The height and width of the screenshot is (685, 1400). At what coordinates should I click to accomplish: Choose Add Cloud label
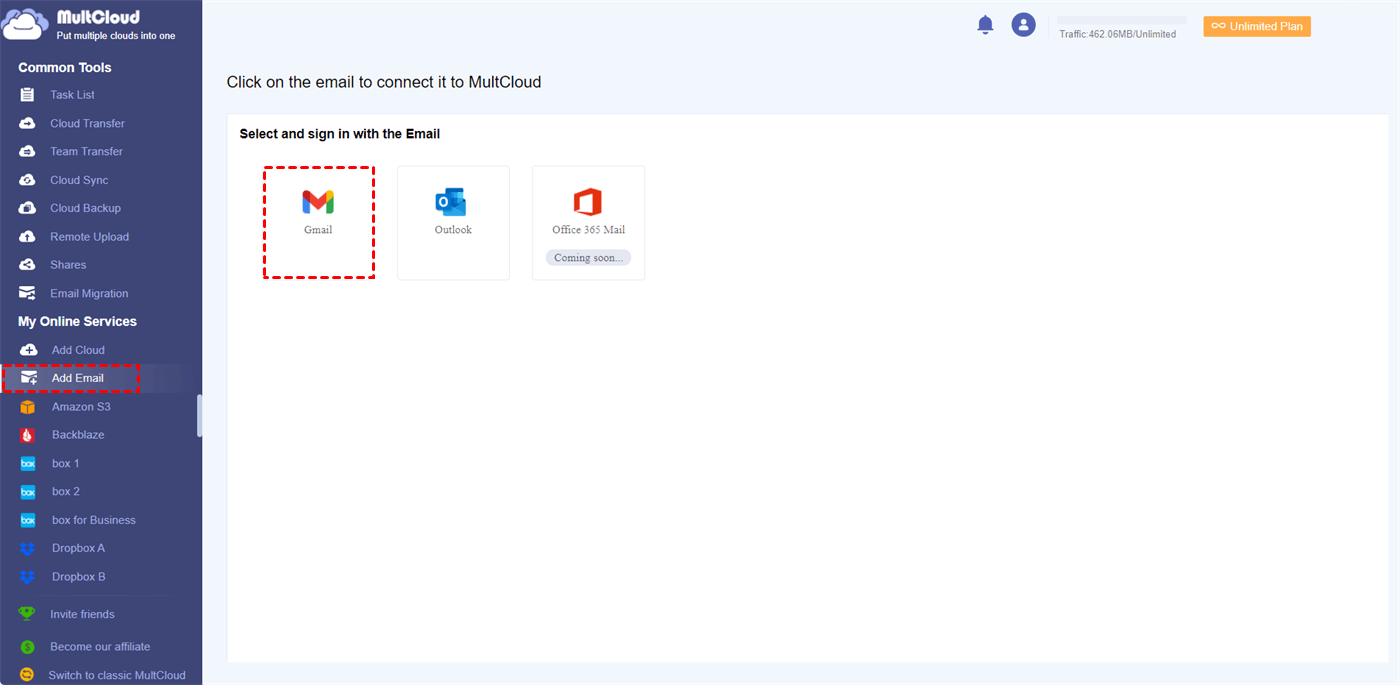[78, 350]
